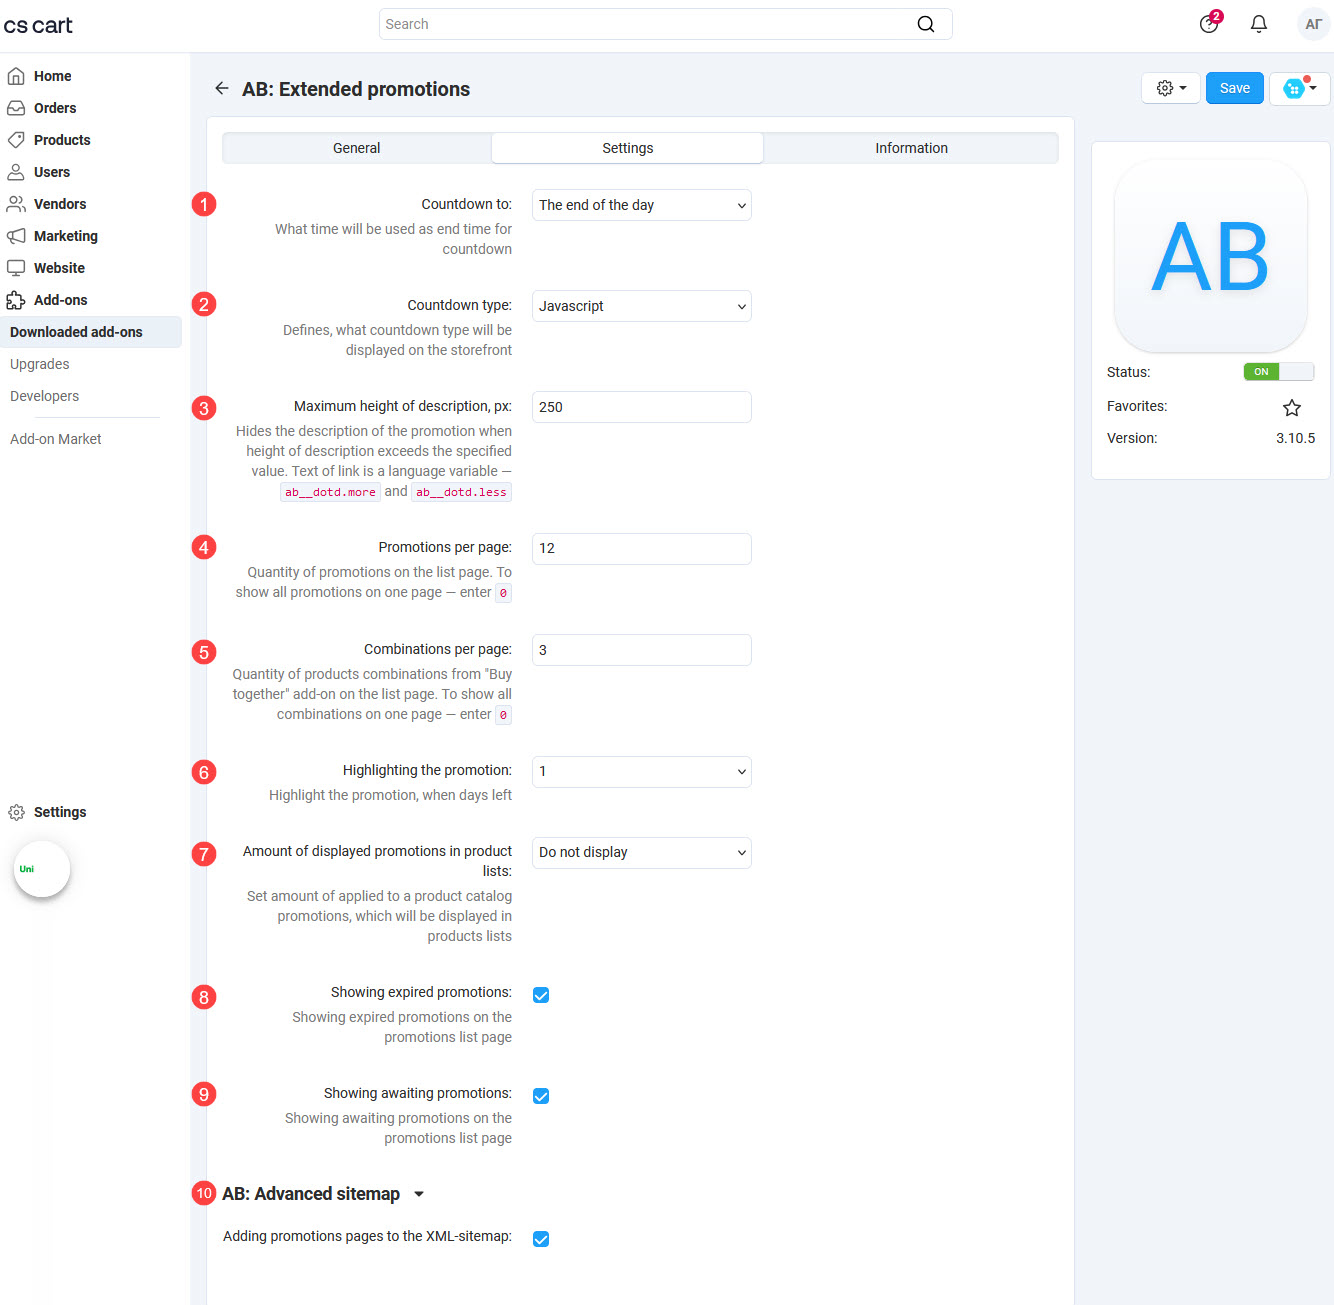The height and width of the screenshot is (1305, 1334).
Task: Click the Add-ons puzzle icon
Action: pyautogui.click(x=16, y=300)
